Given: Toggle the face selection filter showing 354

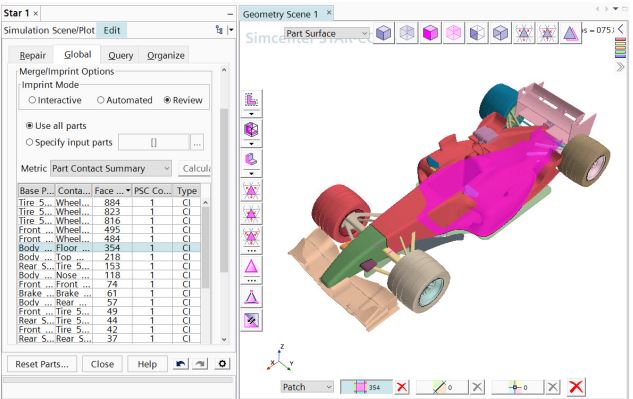Looking at the screenshot, I should [x=367, y=387].
